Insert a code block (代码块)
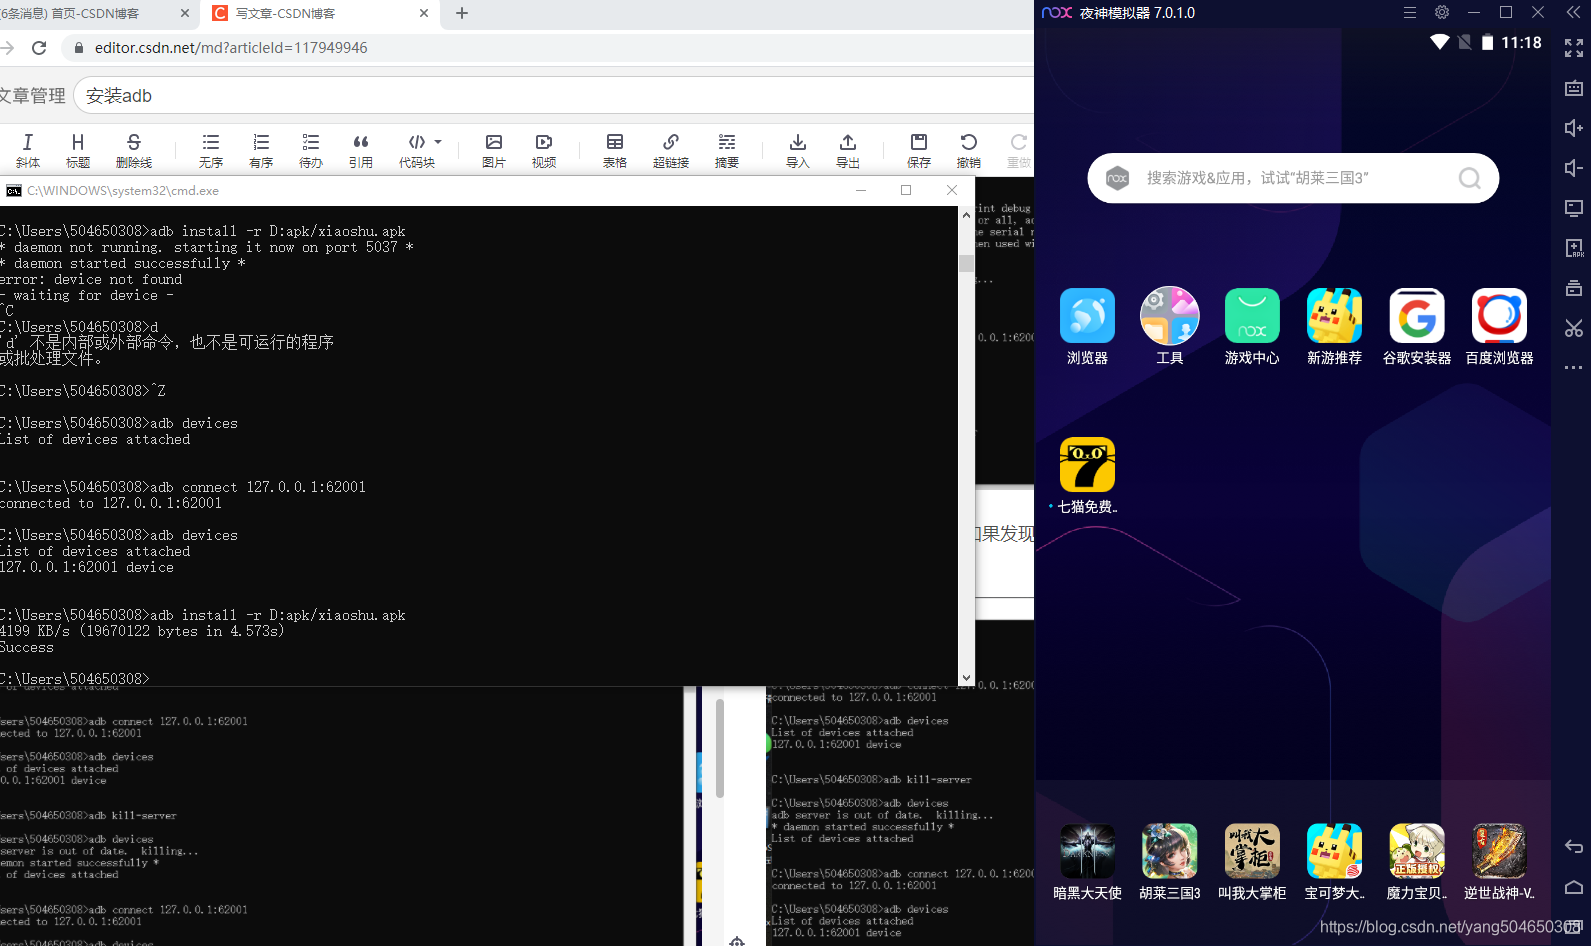The image size is (1591, 946). pos(417,150)
